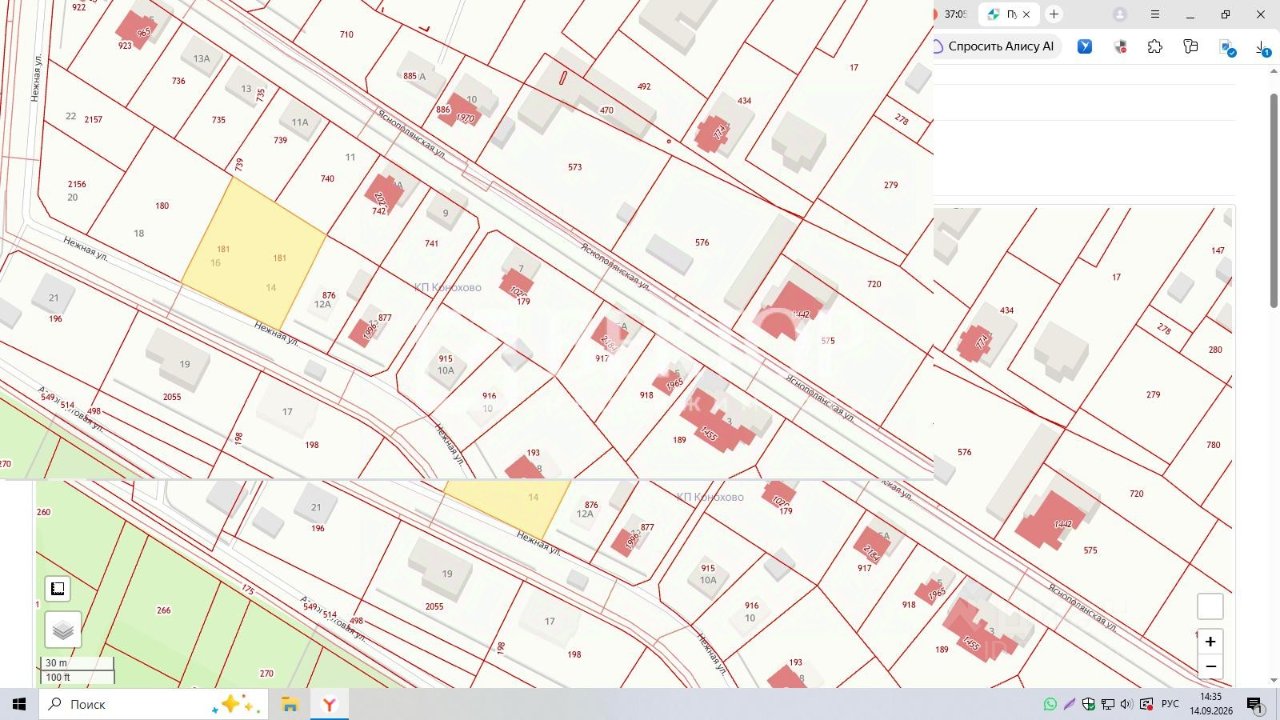Click the blue Yandex translate icon

click(x=1084, y=46)
